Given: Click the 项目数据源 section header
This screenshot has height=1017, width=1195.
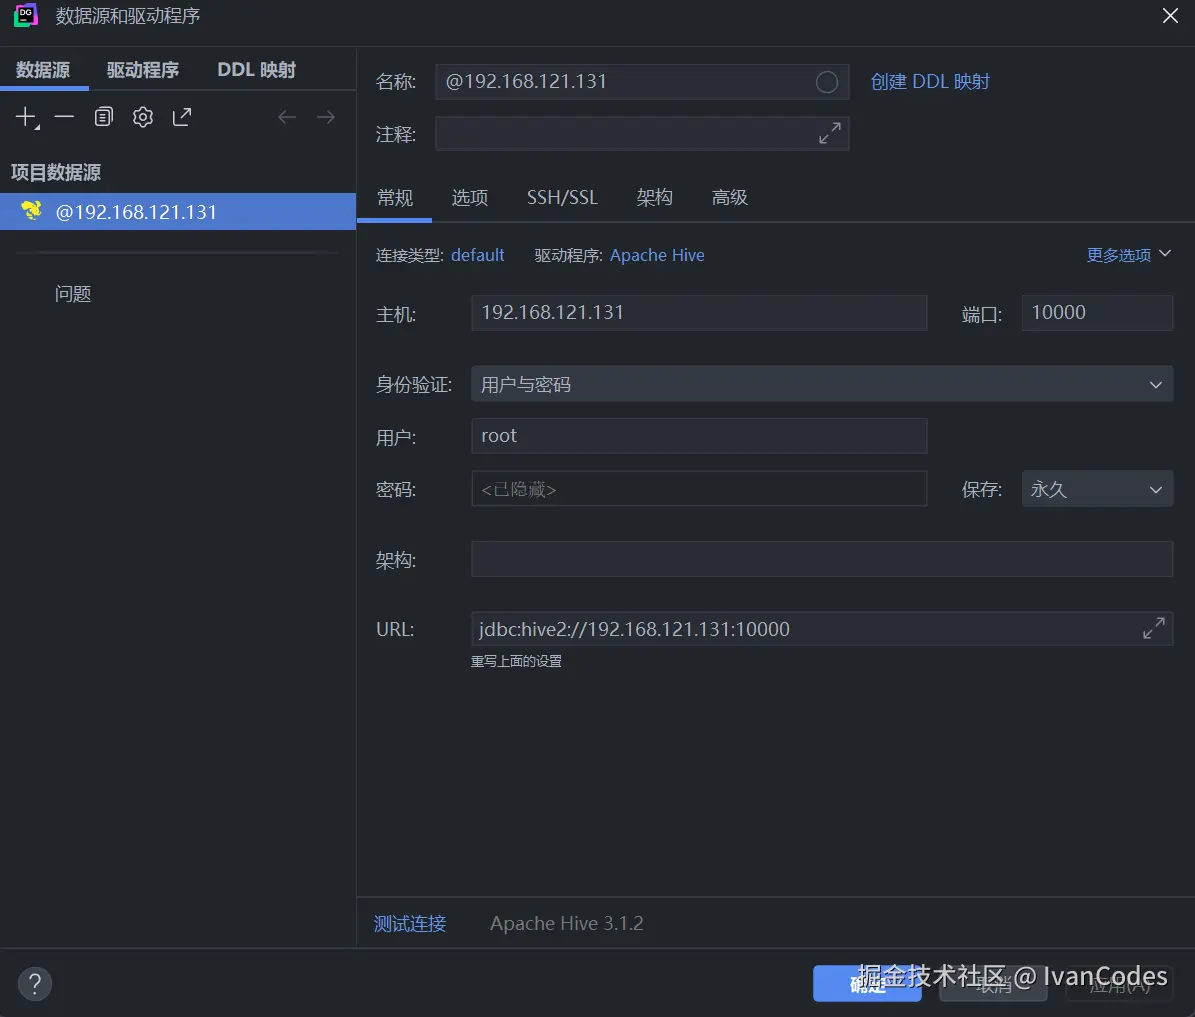Looking at the screenshot, I should (x=56, y=172).
